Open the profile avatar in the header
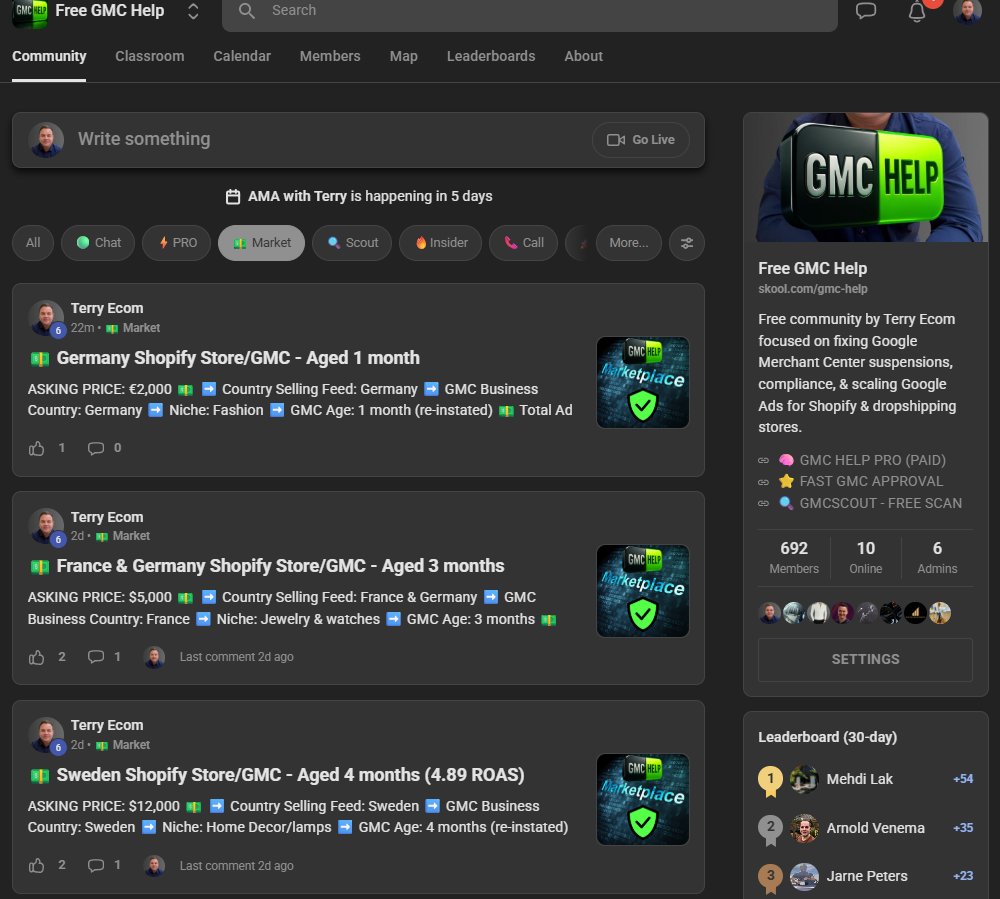Viewport: 1000px width, 899px height. click(x=967, y=11)
